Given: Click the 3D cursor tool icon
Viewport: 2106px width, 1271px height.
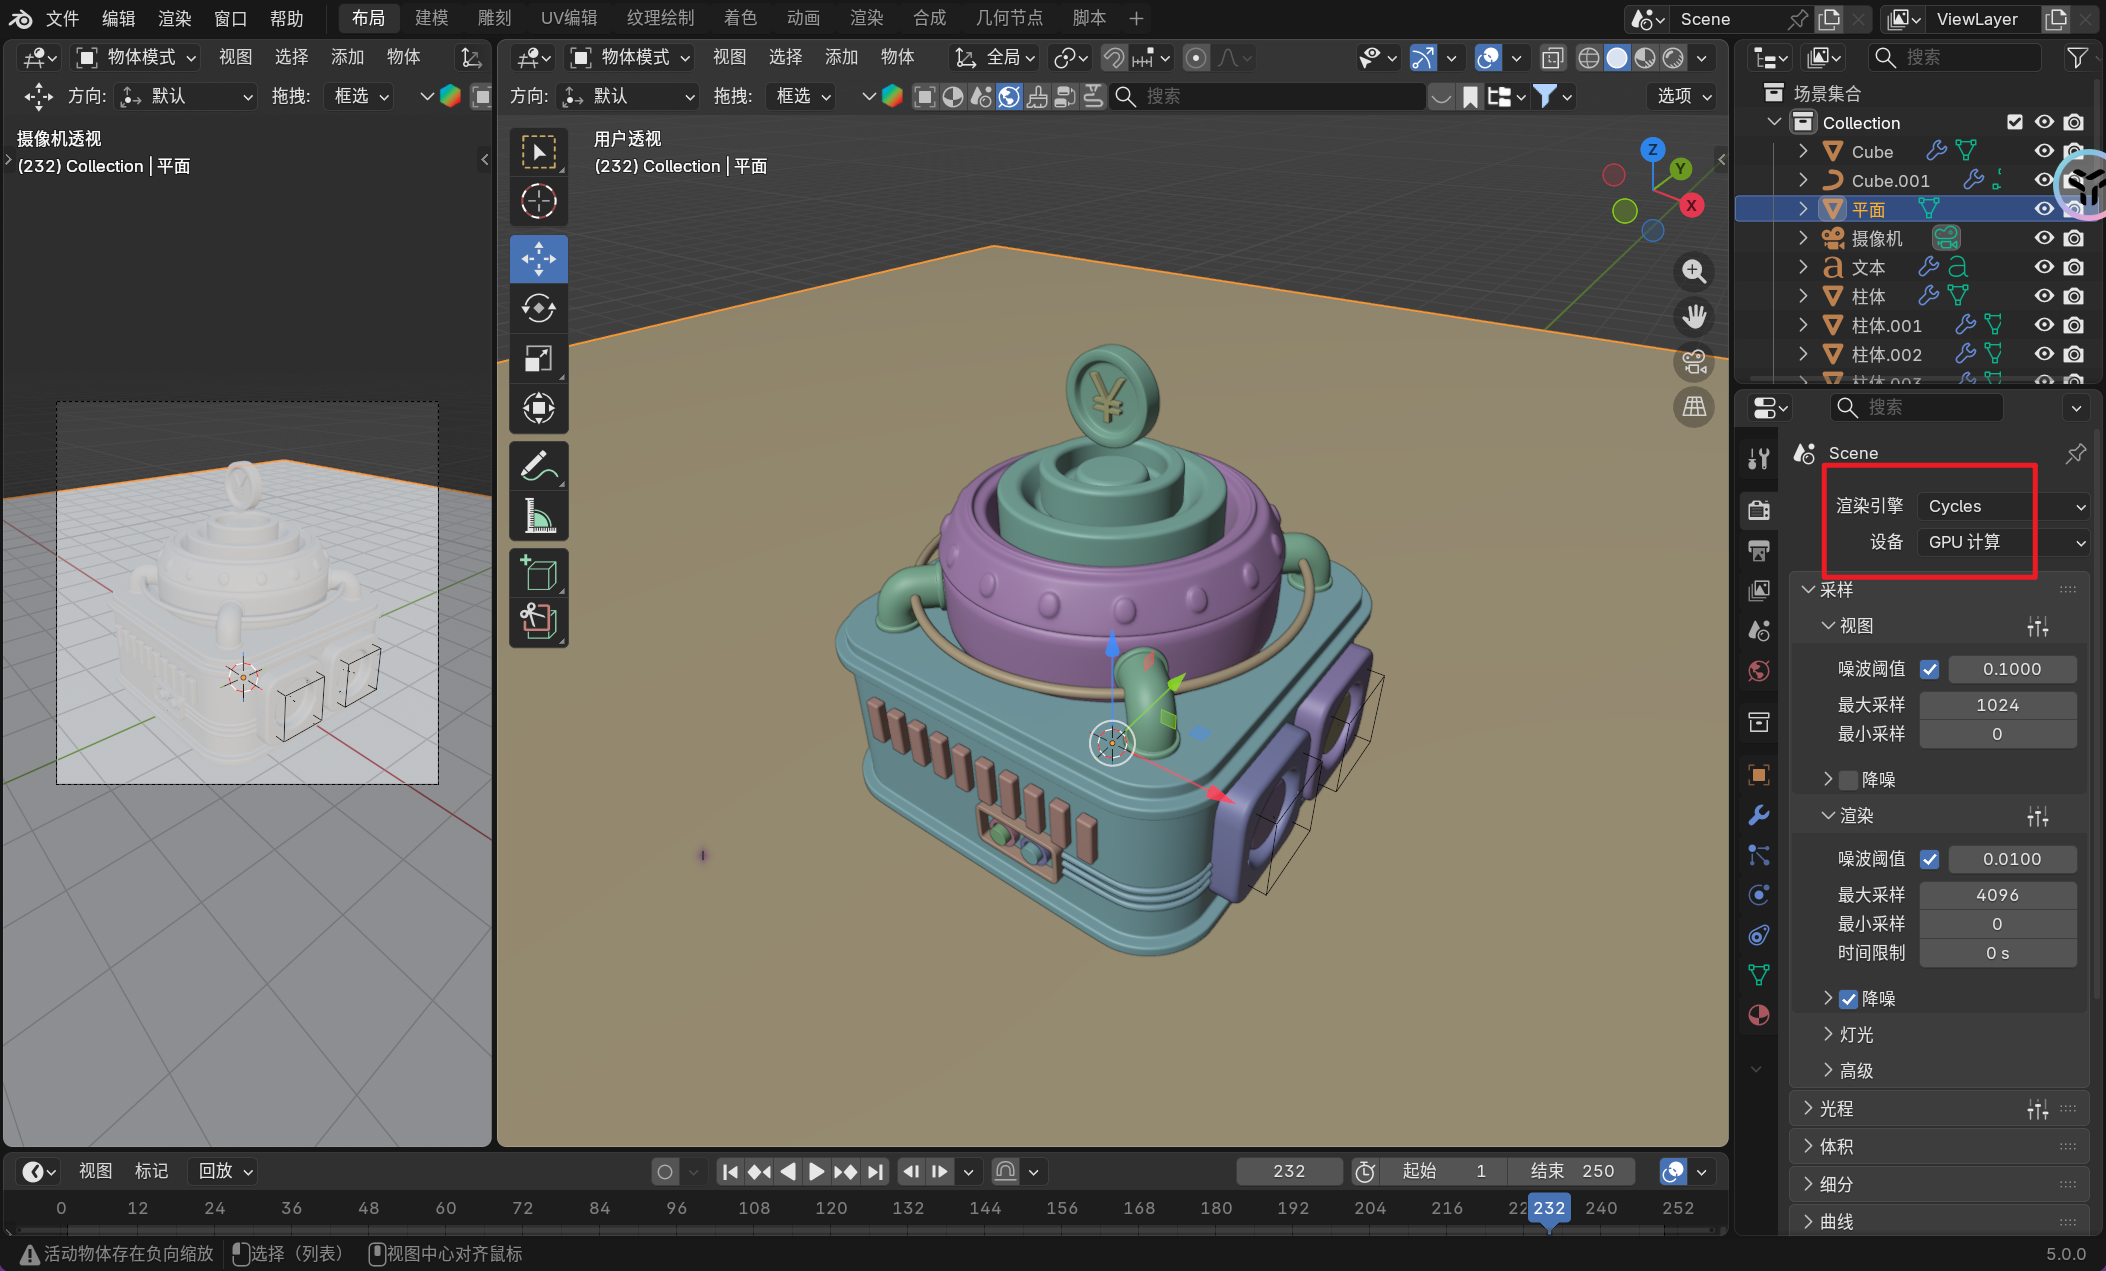Looking at the screenshot, I should point(538,202).
